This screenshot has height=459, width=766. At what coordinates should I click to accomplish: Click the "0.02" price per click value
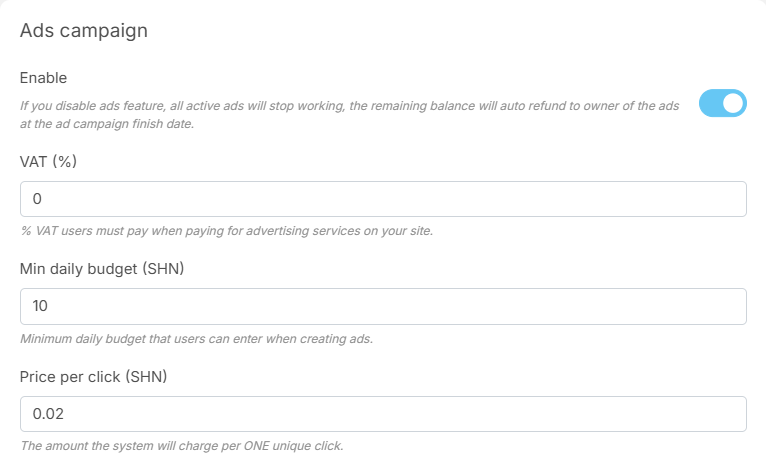(x=48, y=414)
